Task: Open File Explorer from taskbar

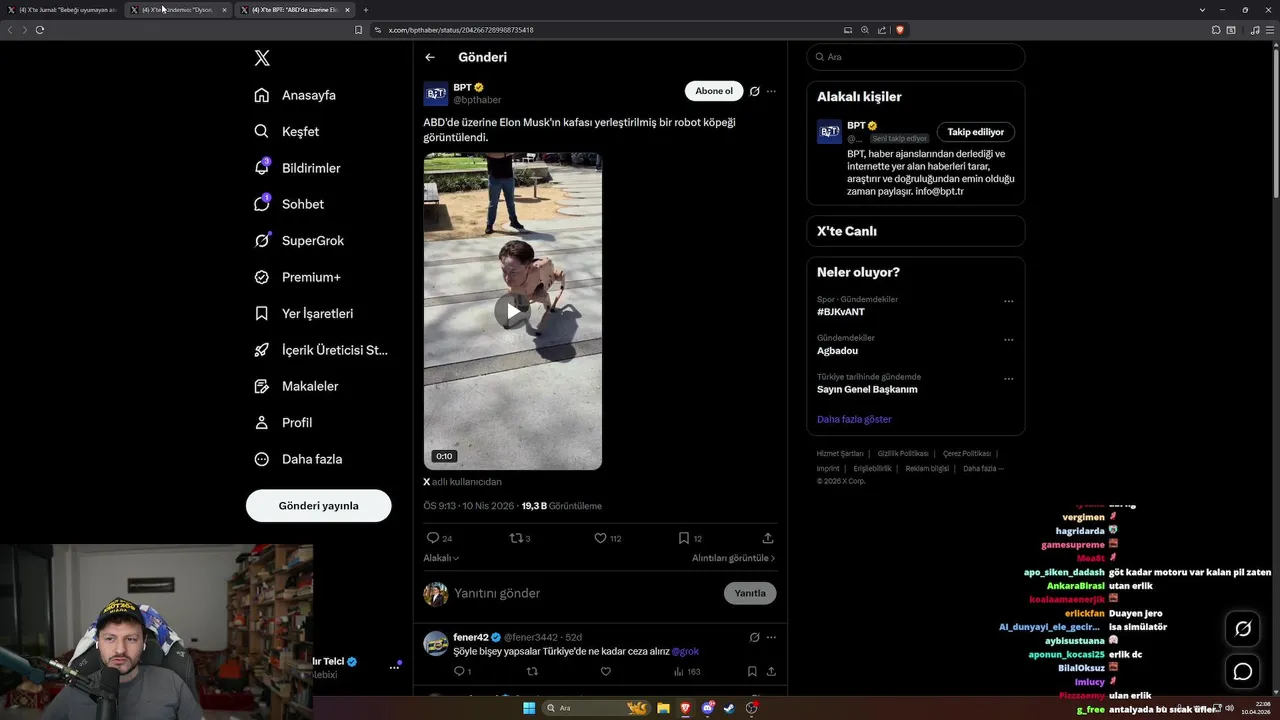Action: (663, 708)
